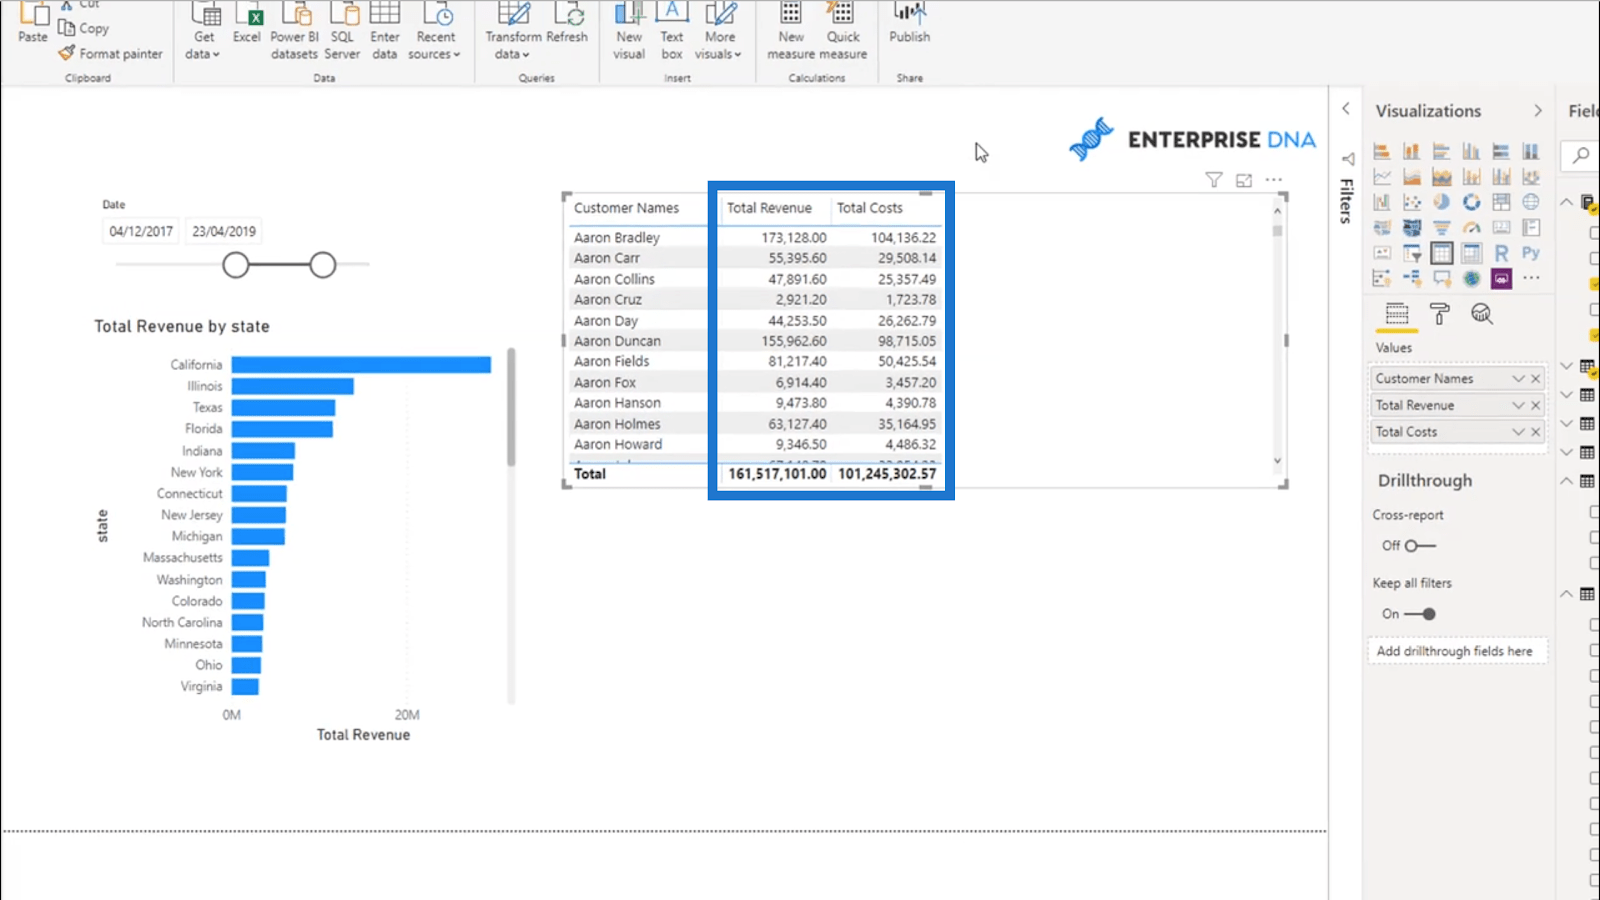Open Transform data dropdown
The height and width of the screenshot is (900, 1600).
coord(513,31)
